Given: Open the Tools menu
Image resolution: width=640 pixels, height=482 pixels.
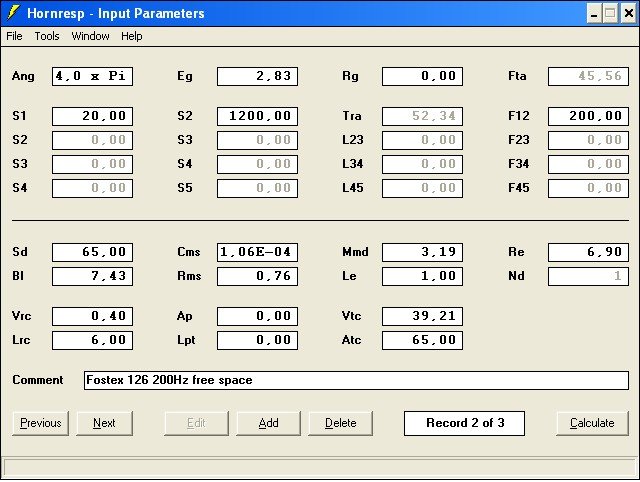Looking at the screenshot, I should click(47, 36).
